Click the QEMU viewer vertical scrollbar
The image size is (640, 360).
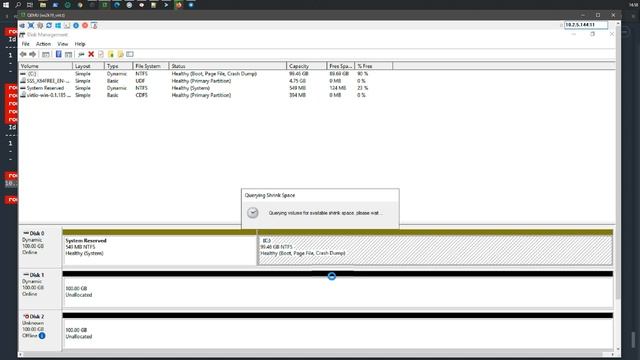(x=618, y=163)
